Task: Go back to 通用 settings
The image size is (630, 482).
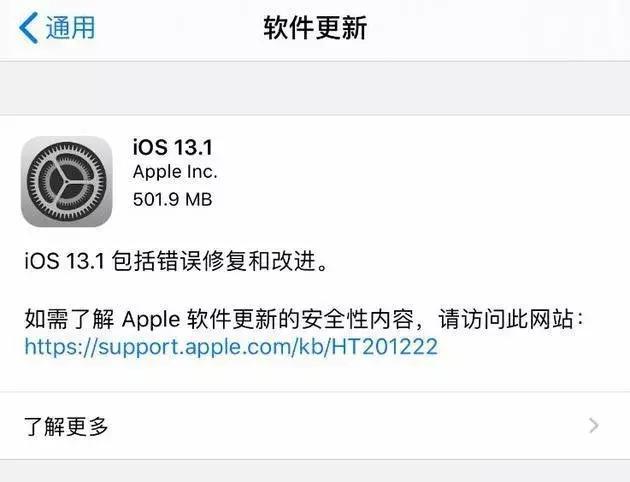Action: 57,27
